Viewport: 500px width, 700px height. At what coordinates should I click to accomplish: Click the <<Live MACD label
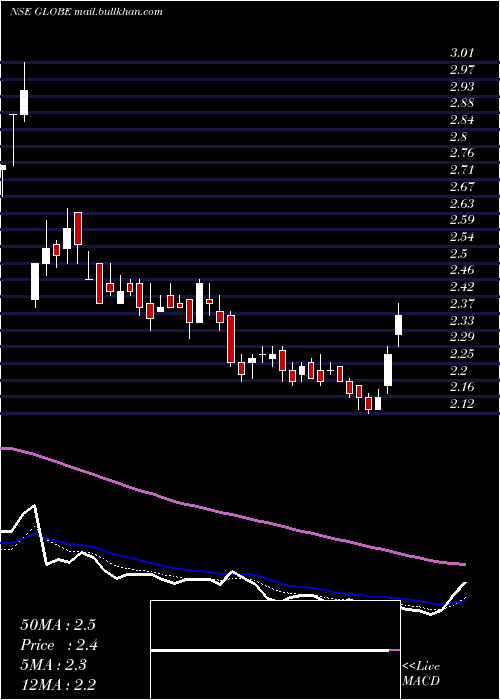(421, 674)
